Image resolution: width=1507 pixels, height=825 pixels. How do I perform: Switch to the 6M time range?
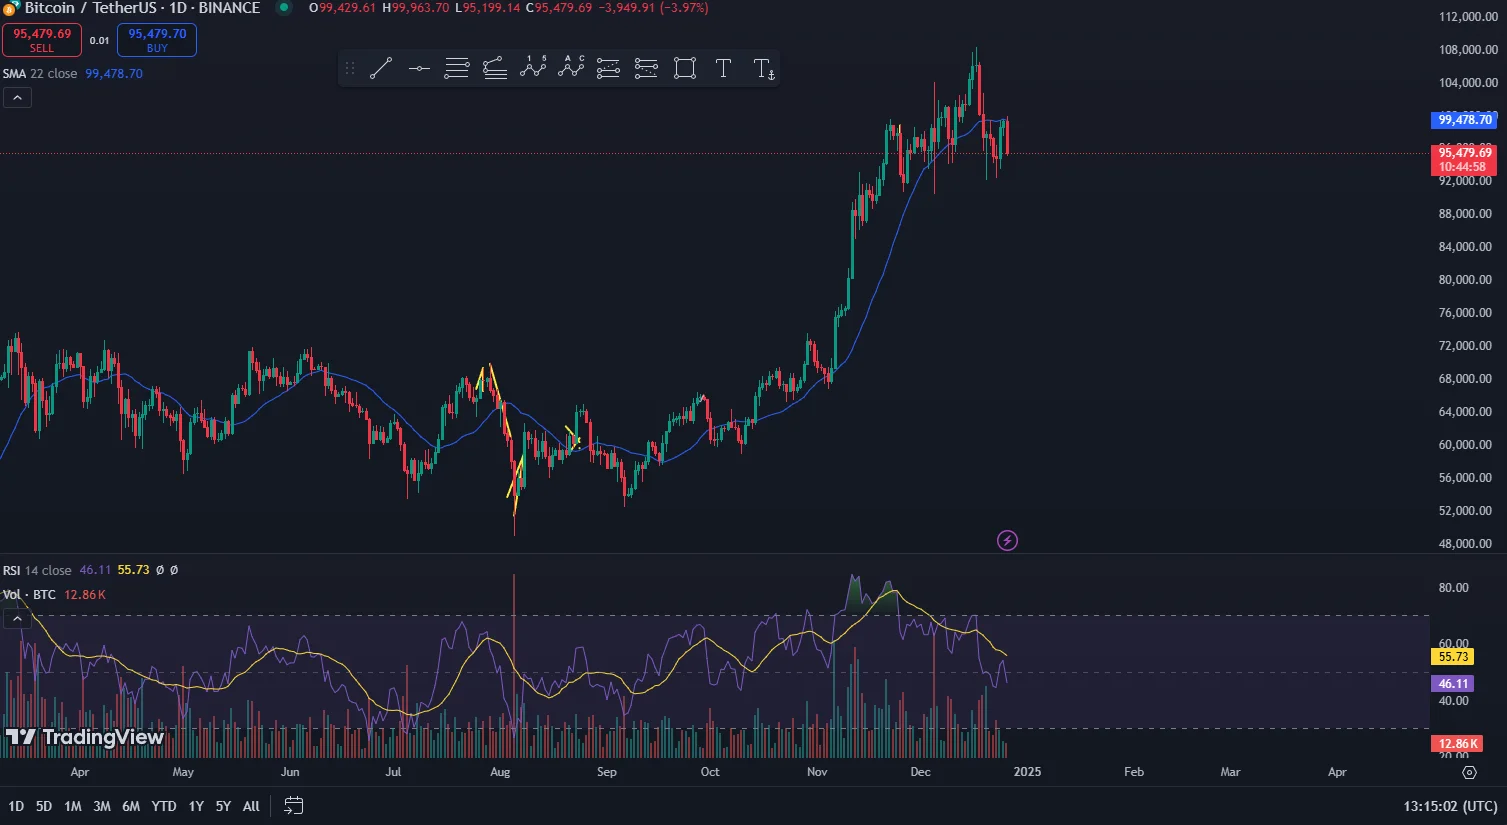(131, 806)
